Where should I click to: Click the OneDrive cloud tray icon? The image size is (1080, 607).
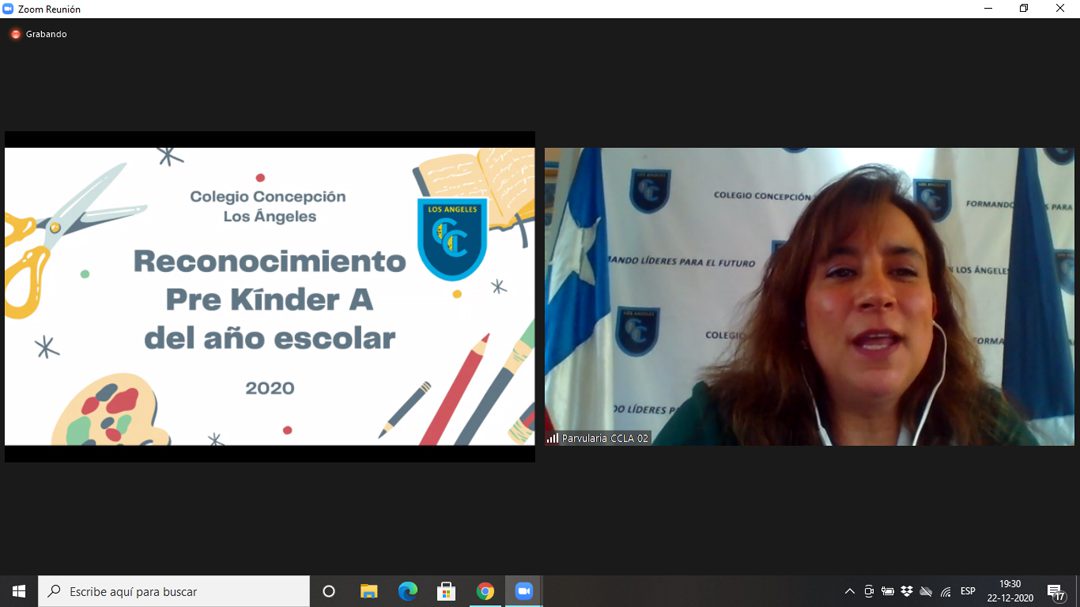[926, 591]
